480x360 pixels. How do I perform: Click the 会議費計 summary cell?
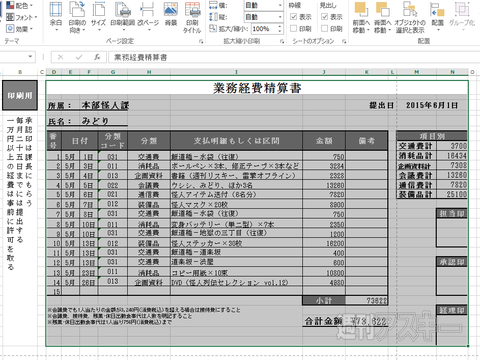415,175
